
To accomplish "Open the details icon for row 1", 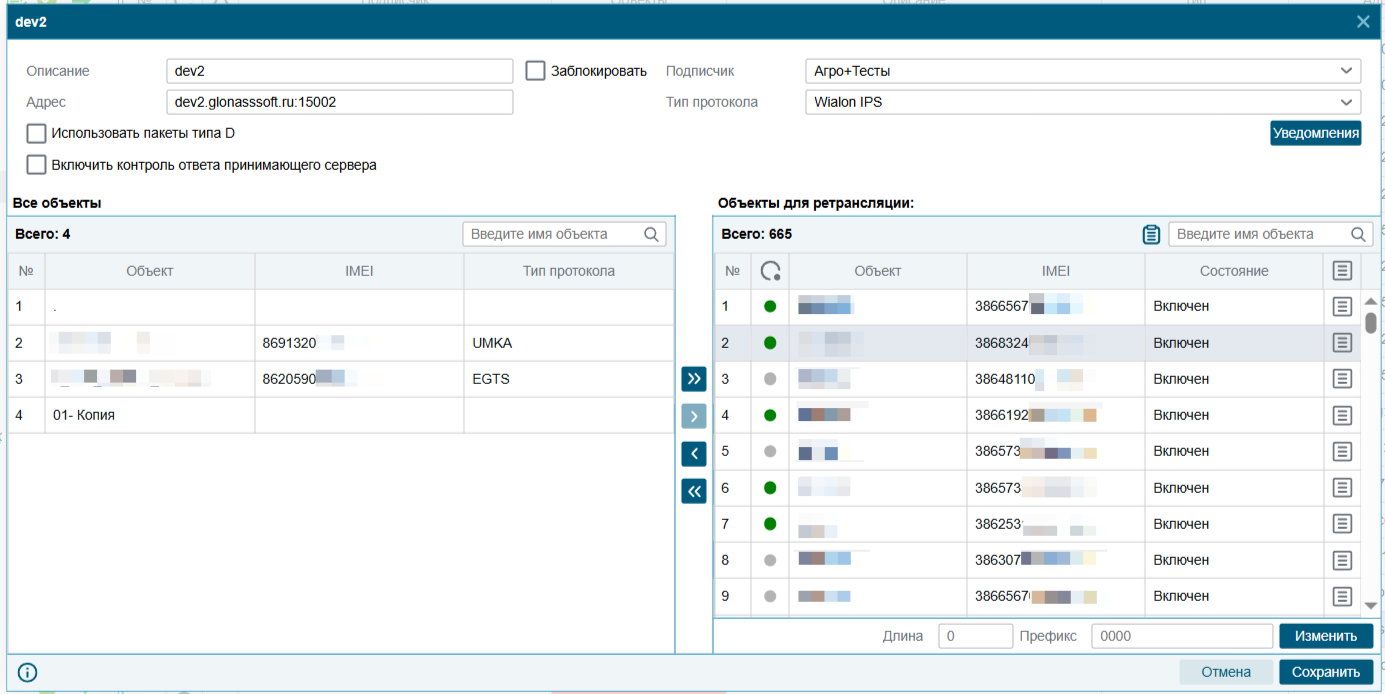I will point(1342,306).
